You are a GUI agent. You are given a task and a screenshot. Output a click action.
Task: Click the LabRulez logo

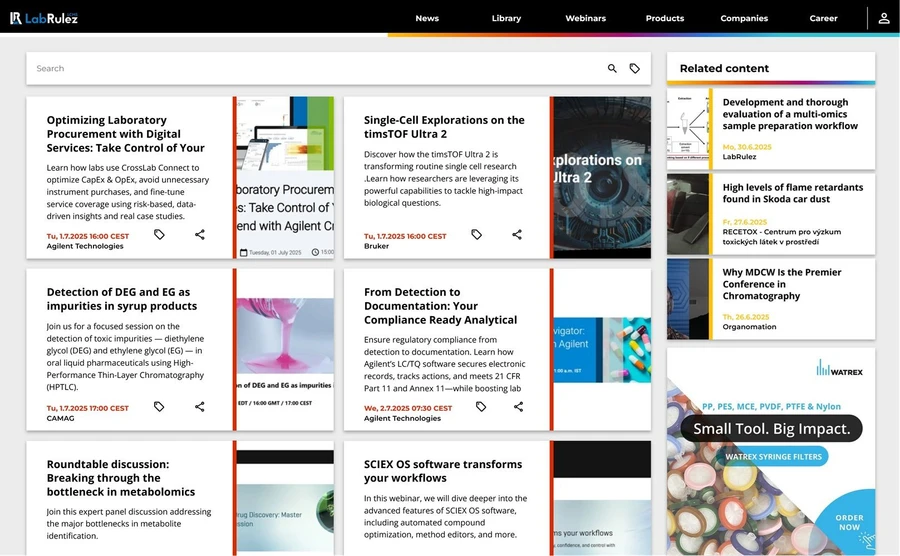[44, 18]
